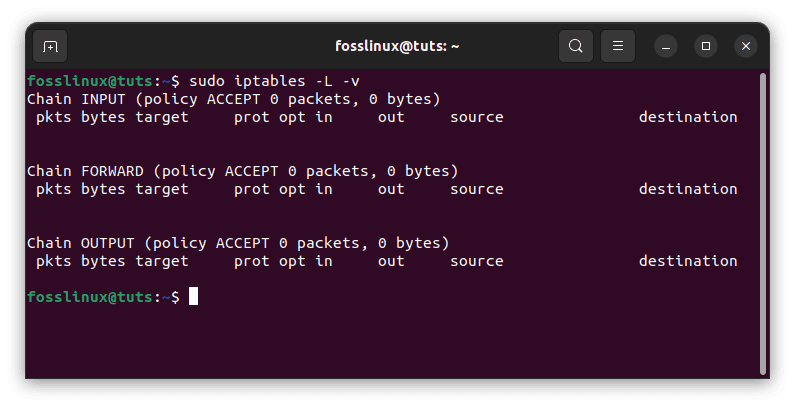Open the hamburger main menu
The height and width of the screenshot is (407, 795).
tap(618, 46)
